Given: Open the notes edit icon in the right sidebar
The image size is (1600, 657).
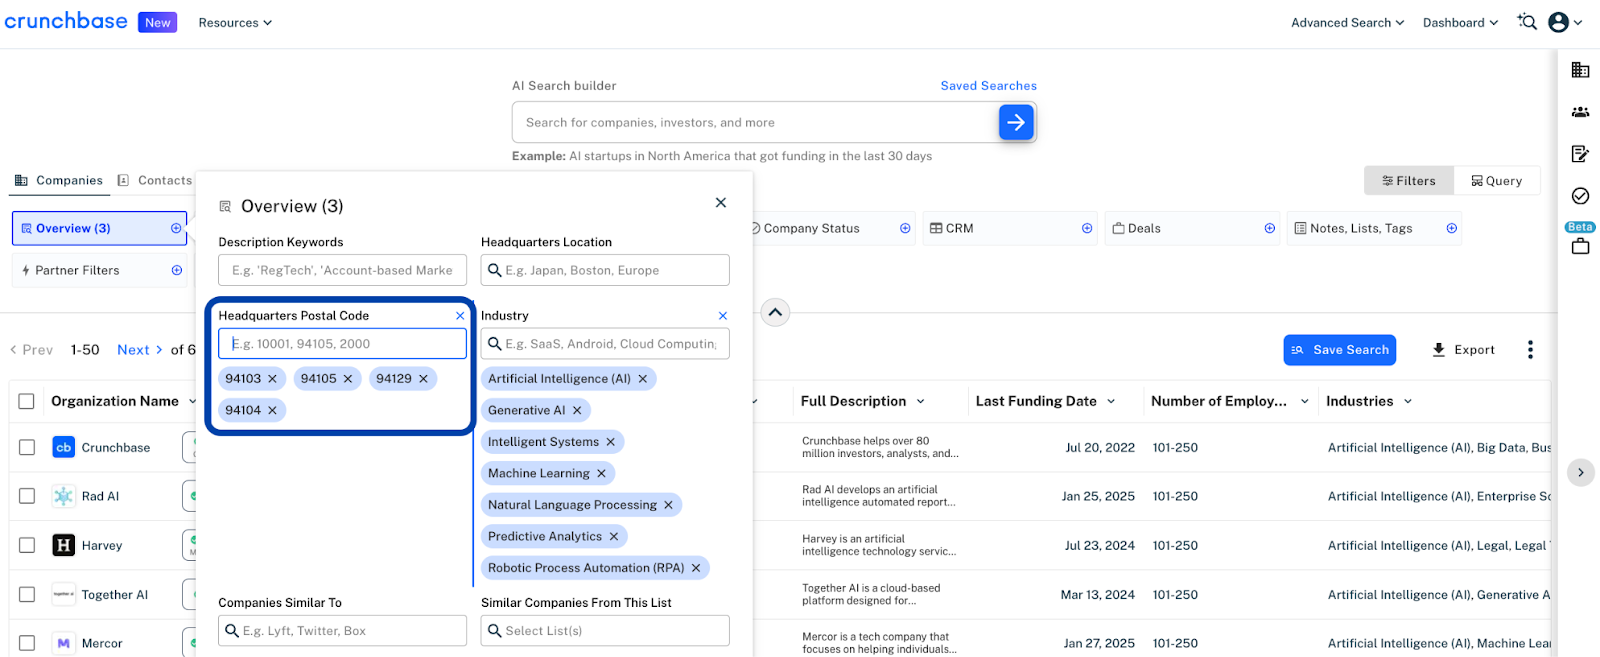Looking at the screenshot, I should (1580, 154).
